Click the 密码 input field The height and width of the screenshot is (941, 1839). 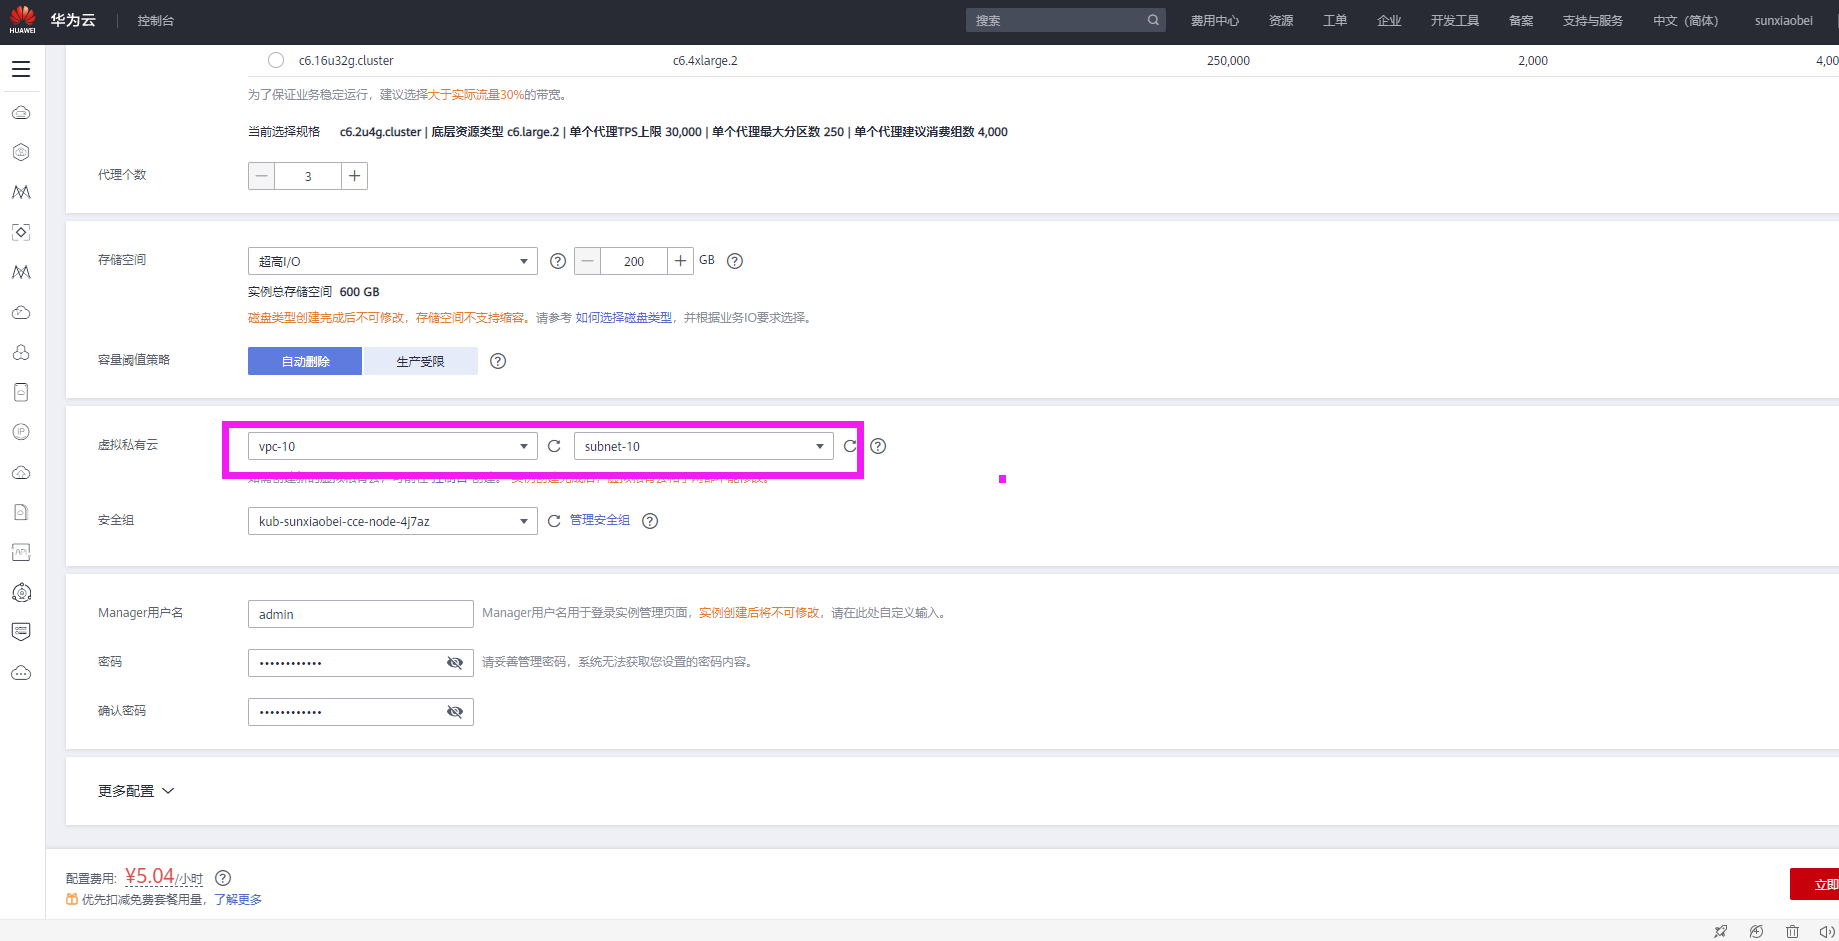click(361, 663)
